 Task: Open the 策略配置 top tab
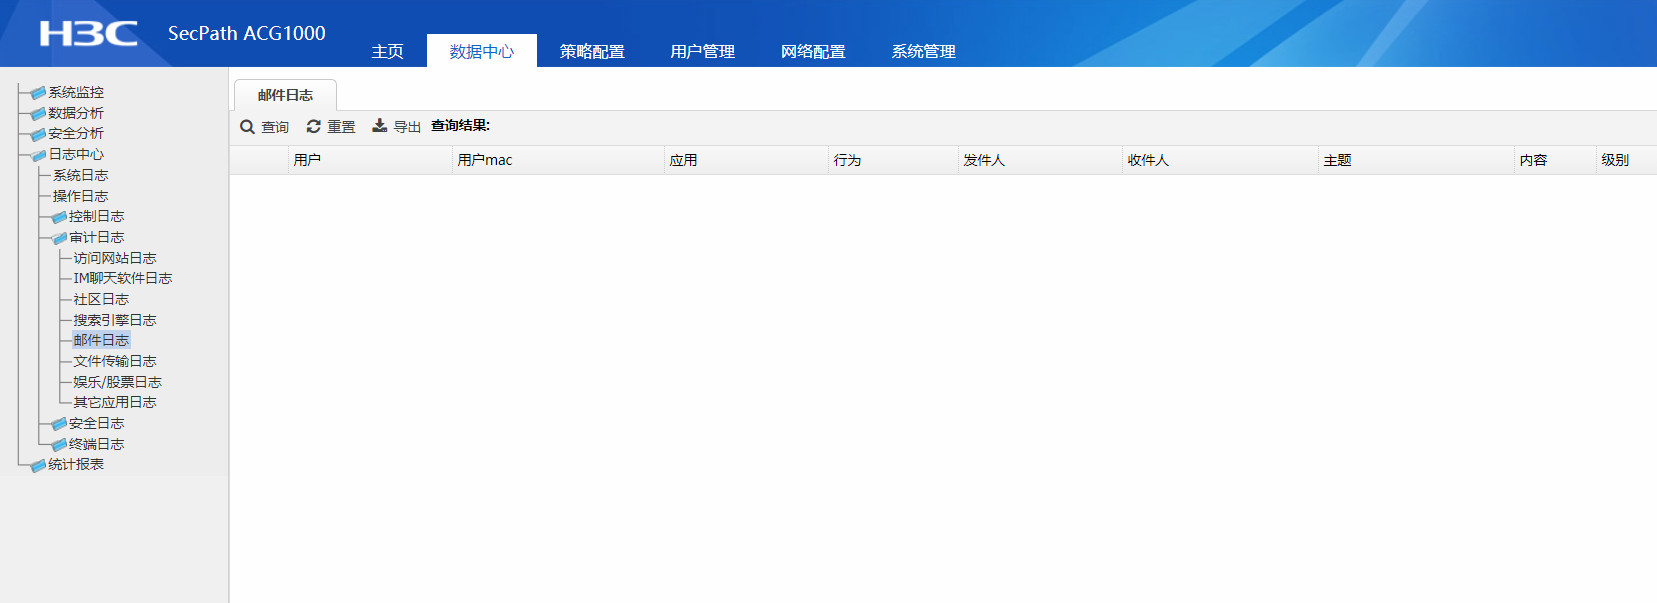tap(592, 52)
